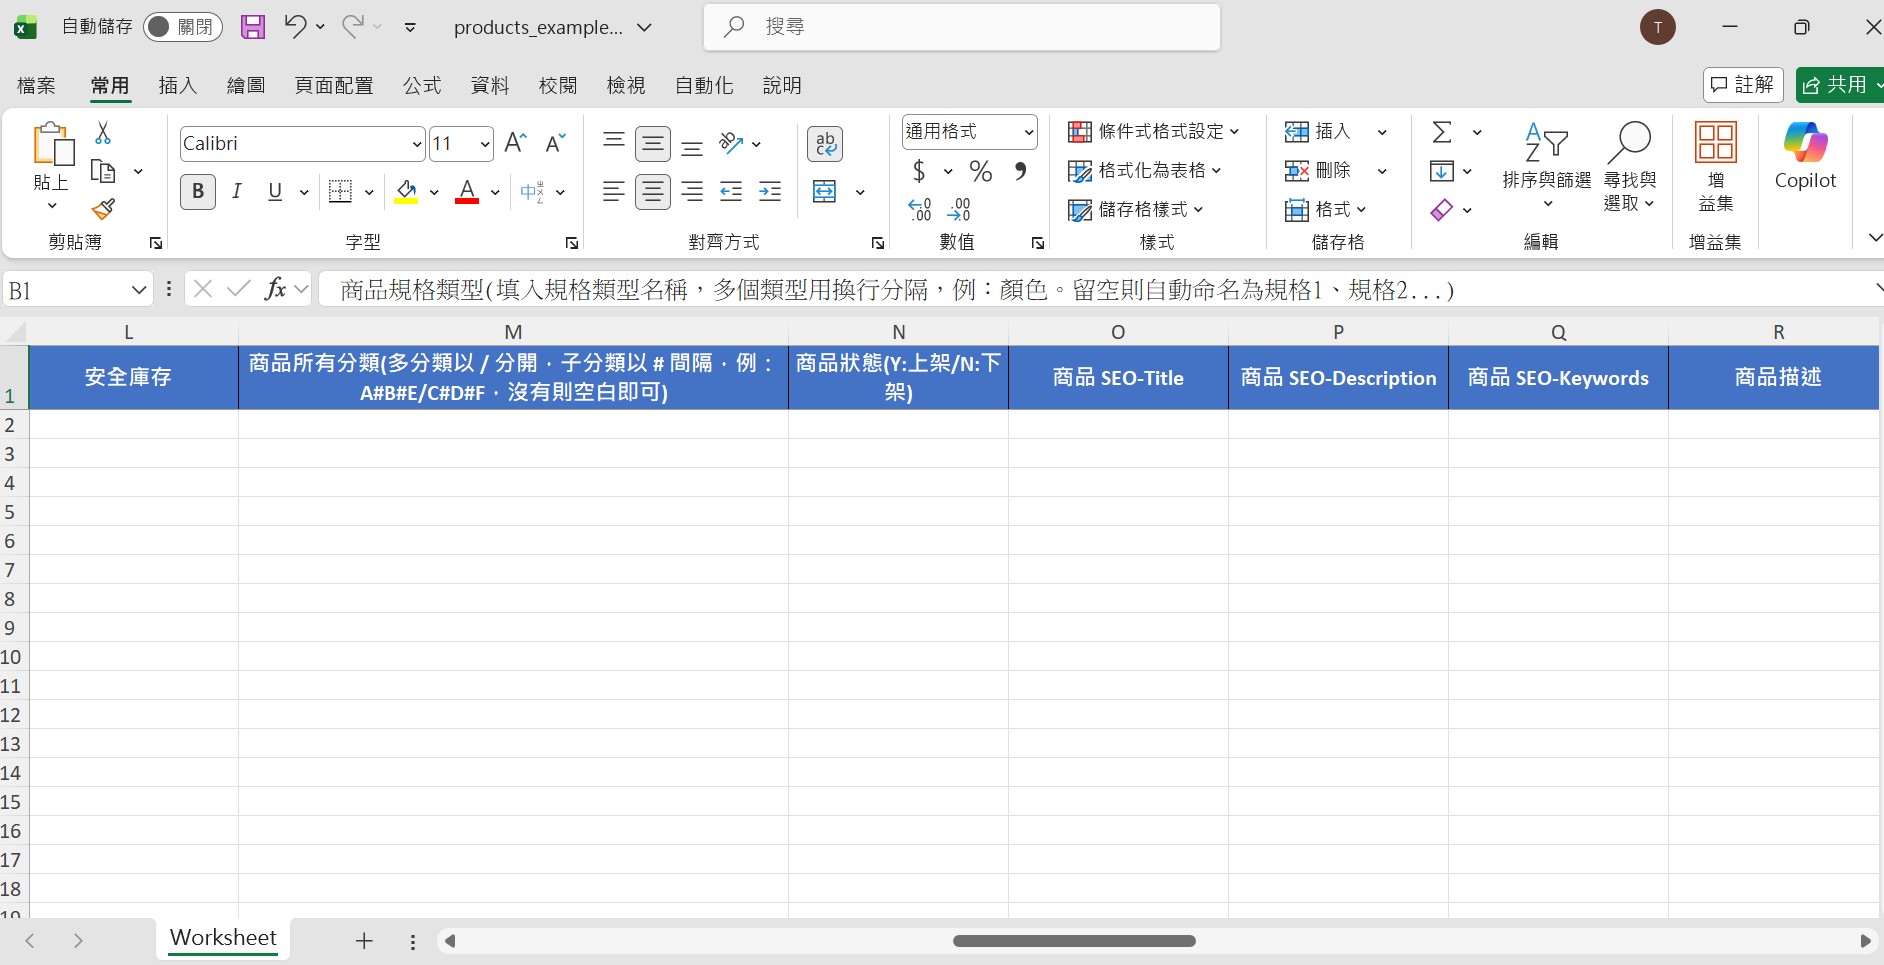The height and width of the screenshot is (965, 1884).
Task: Click the Increase Indent icon
Action: [770, 192]
